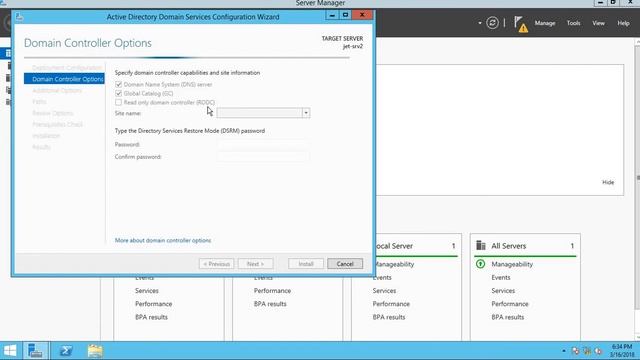Image resolution: width=640 pixels, height=360 pixels.
Task: Toggle Read only domain controller (RODC) checkbox
Action: pos(118,102)
